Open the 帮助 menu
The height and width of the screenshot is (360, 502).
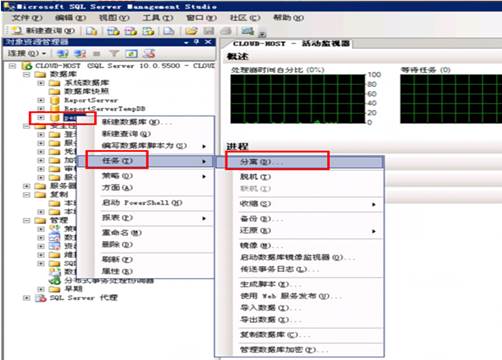coord(288,17)
